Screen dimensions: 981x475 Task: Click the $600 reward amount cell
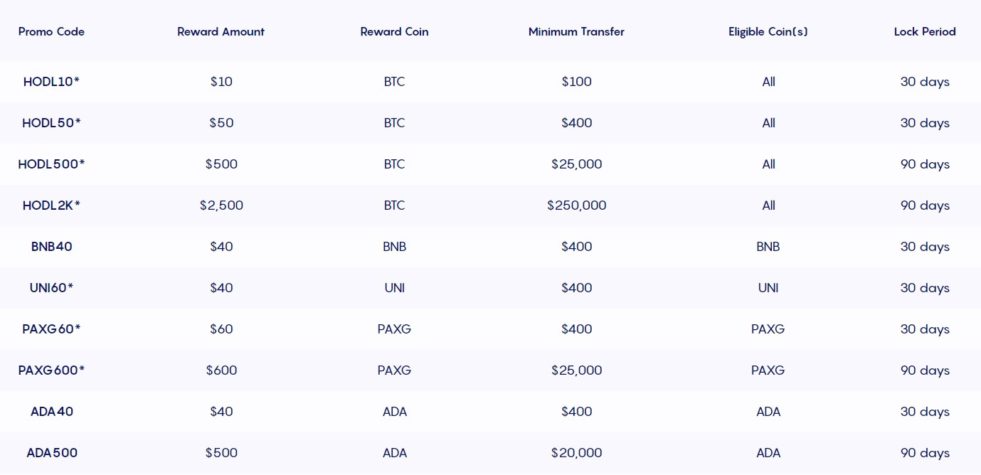tap(221, 371)
